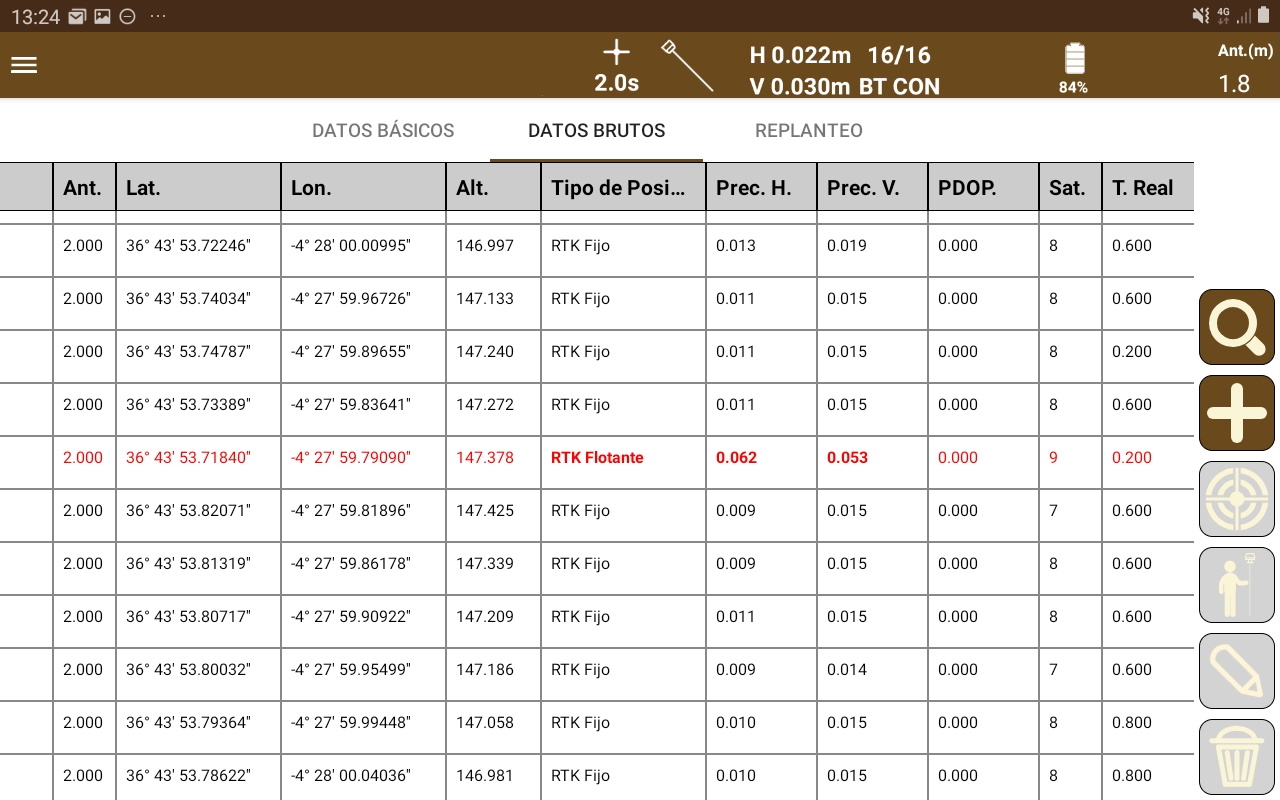
Task: Tap the trash bin delete icon
Action: pyautogui.click(x=1237, y=757)
